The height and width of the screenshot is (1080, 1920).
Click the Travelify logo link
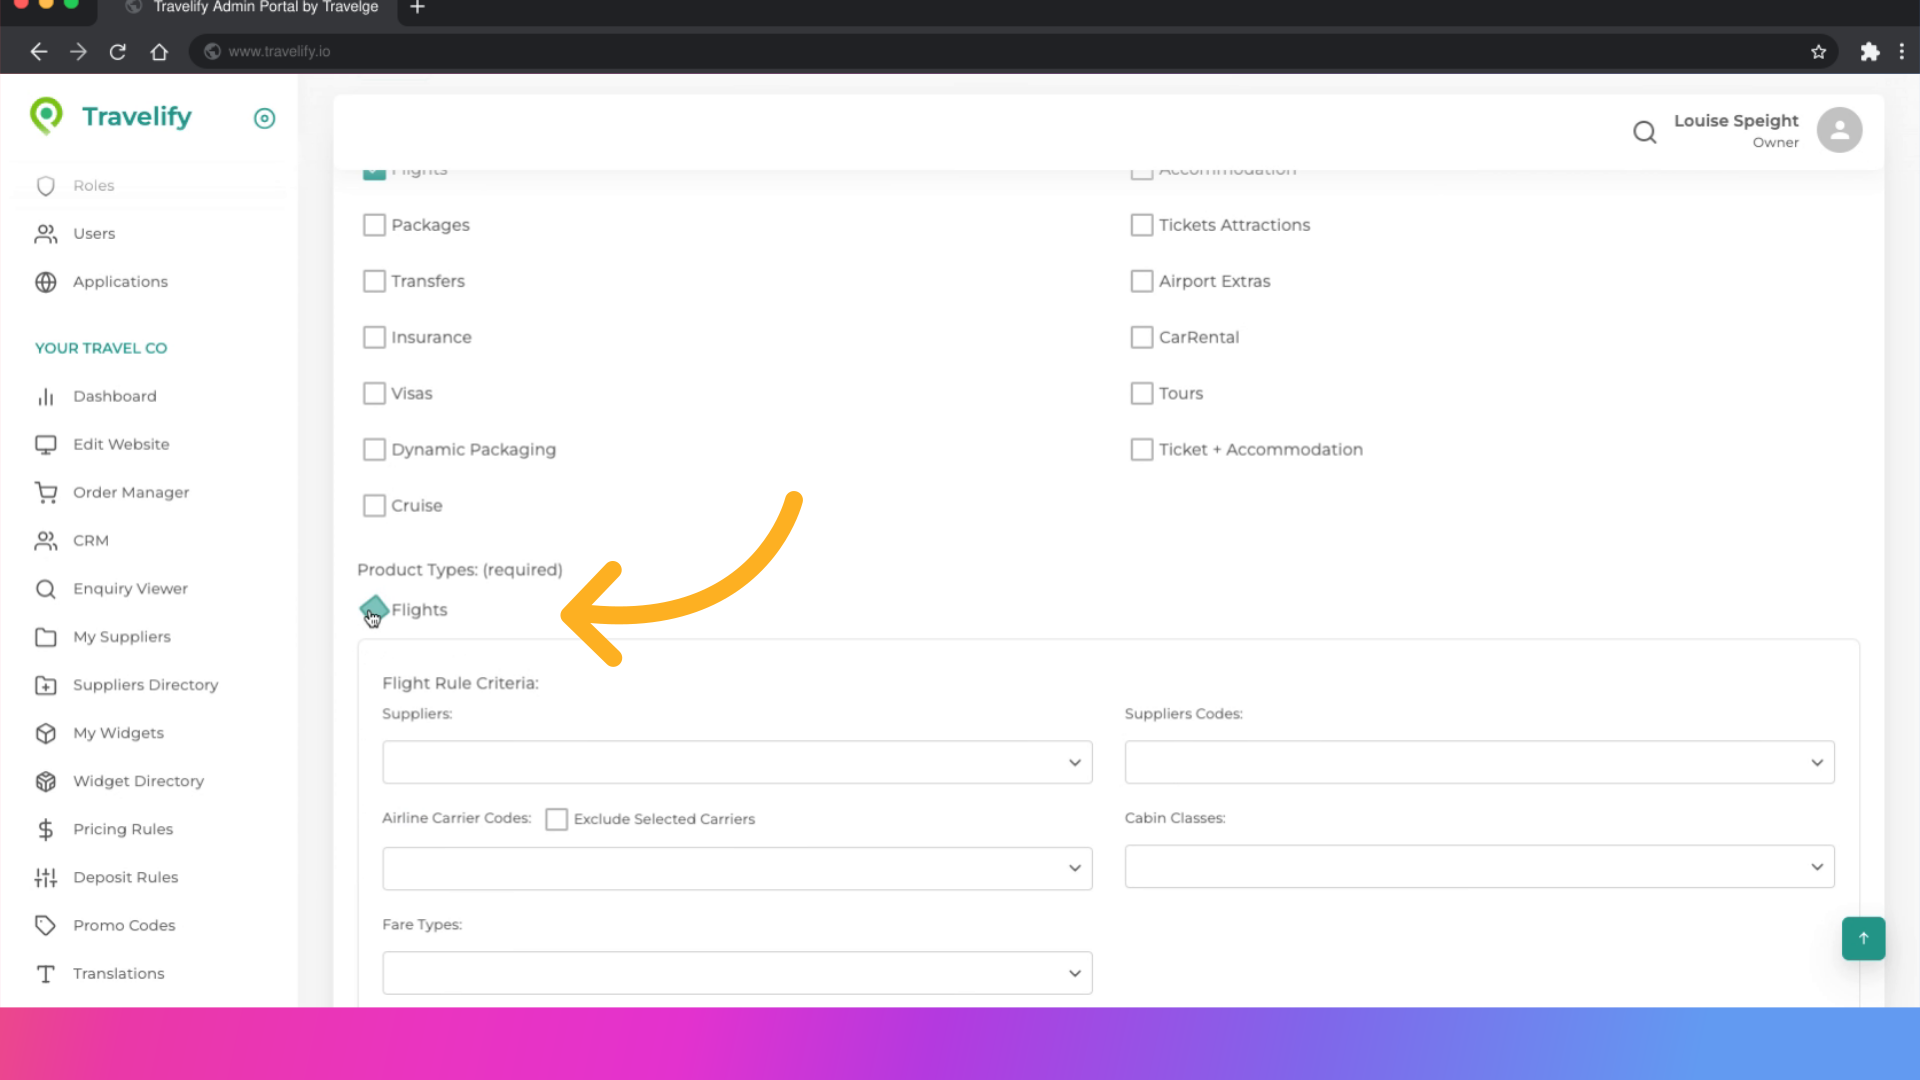[111, 117]
